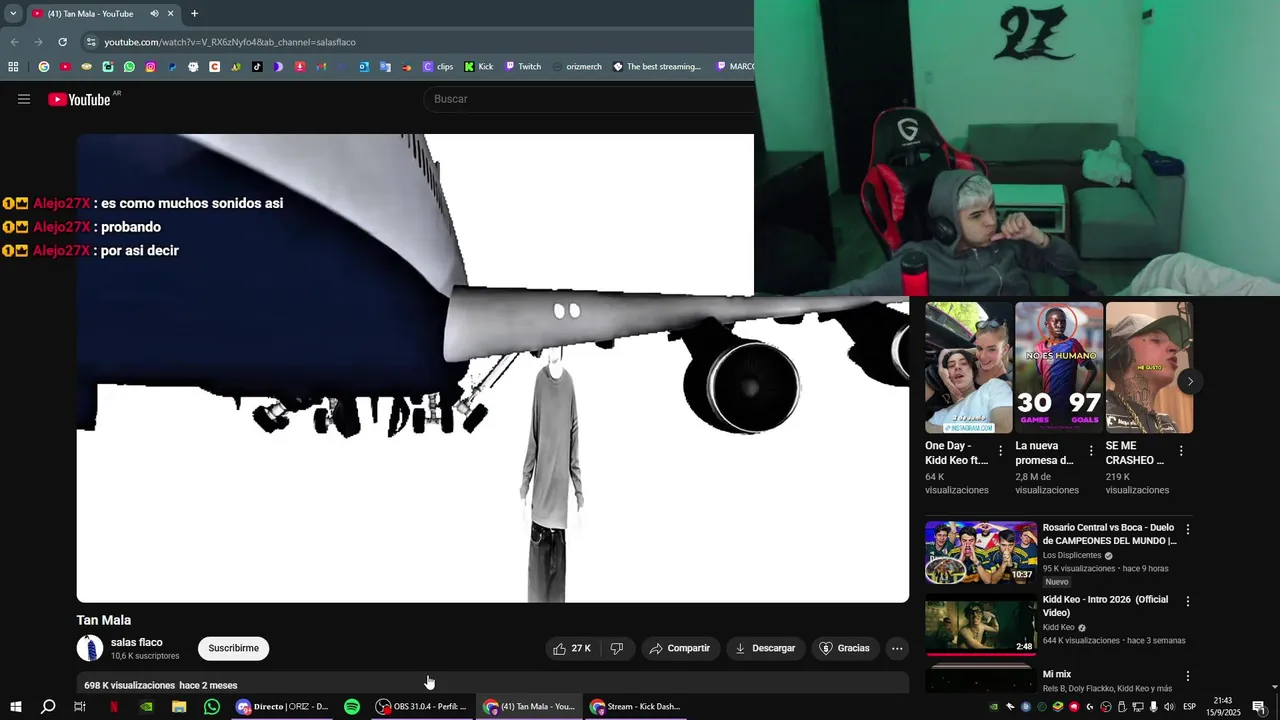The width and height of the screenshot is (1280, 720).
Task: Open Task View on taskbar
Action: coord(80,706)
